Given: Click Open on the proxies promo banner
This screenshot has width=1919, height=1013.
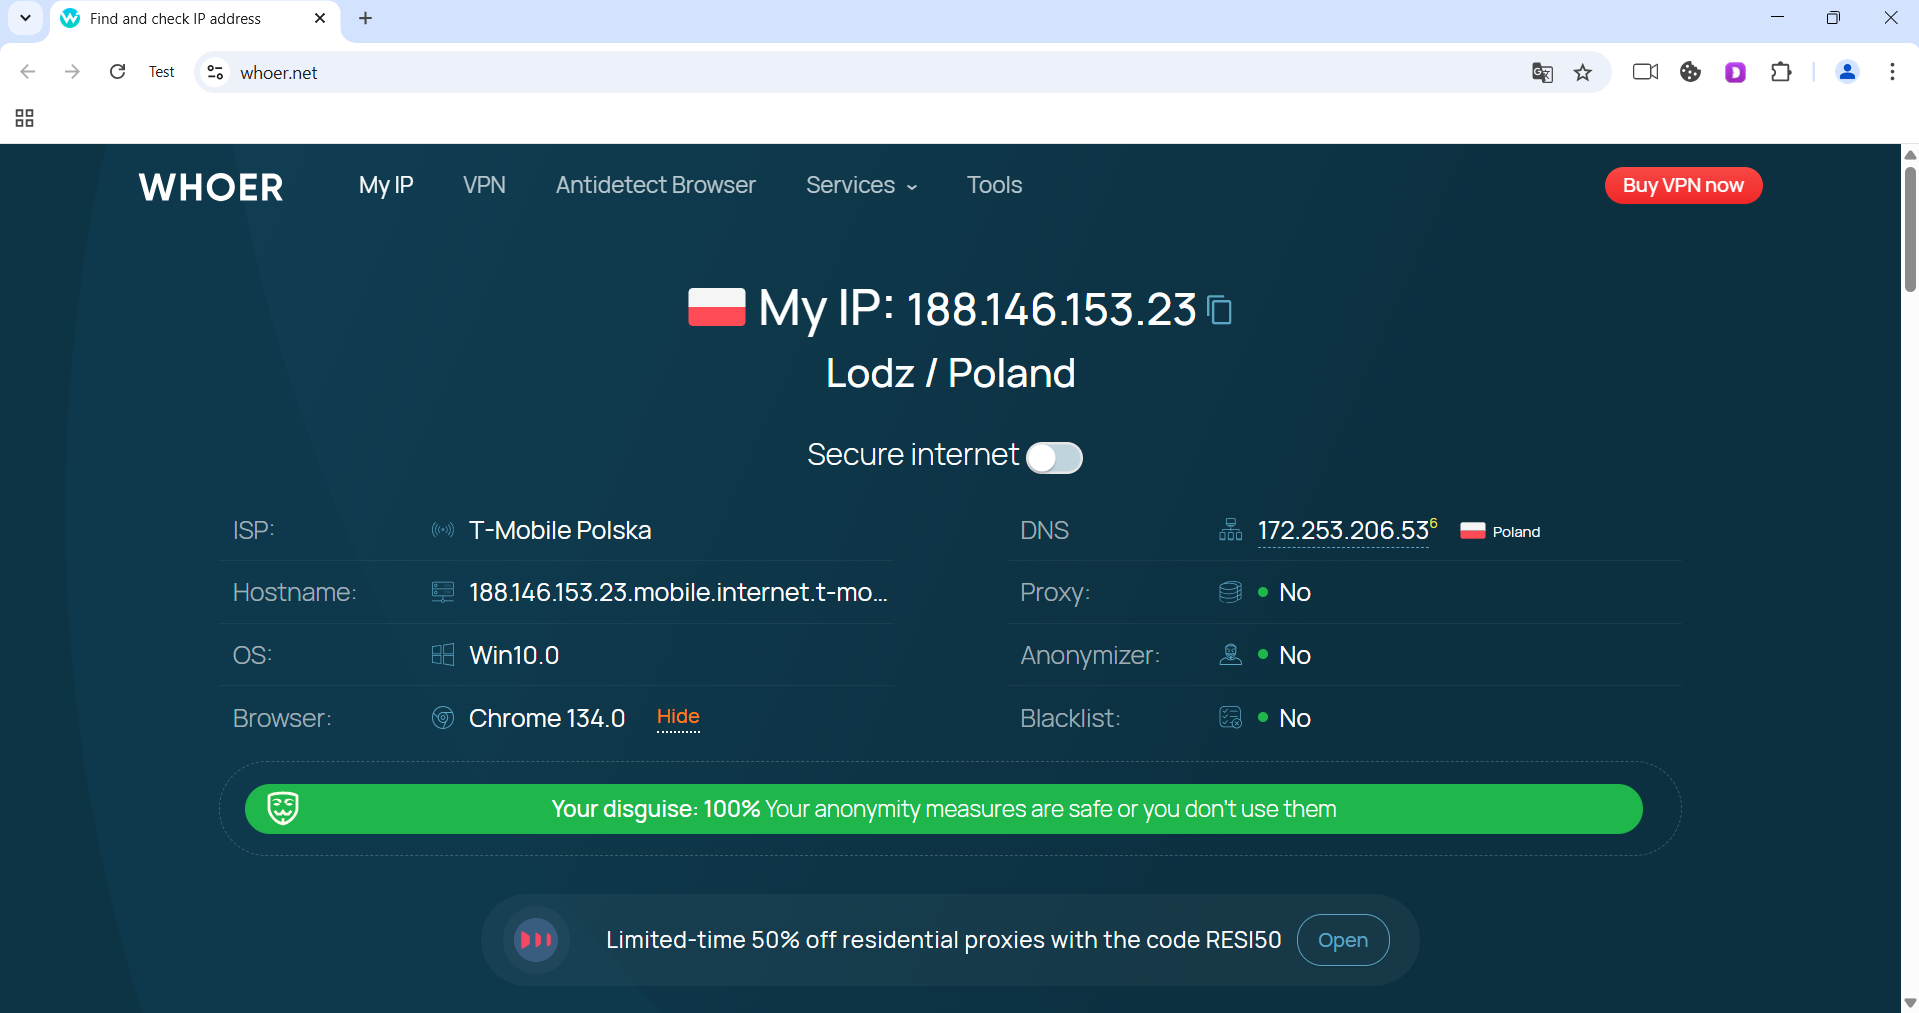Looking at the screenshot, I should click(1342, 940).
